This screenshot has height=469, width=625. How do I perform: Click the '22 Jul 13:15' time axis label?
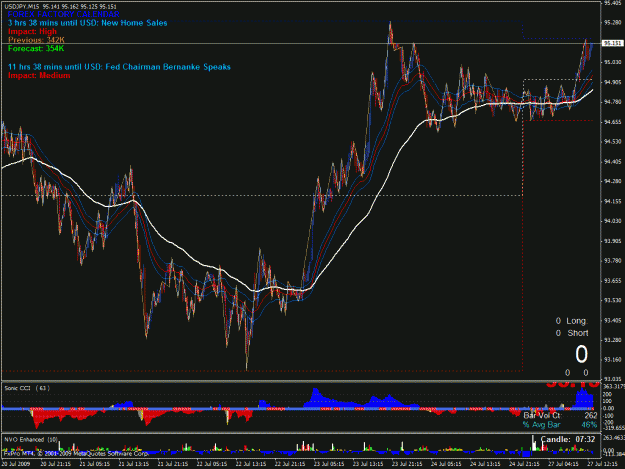pos(251,464)
